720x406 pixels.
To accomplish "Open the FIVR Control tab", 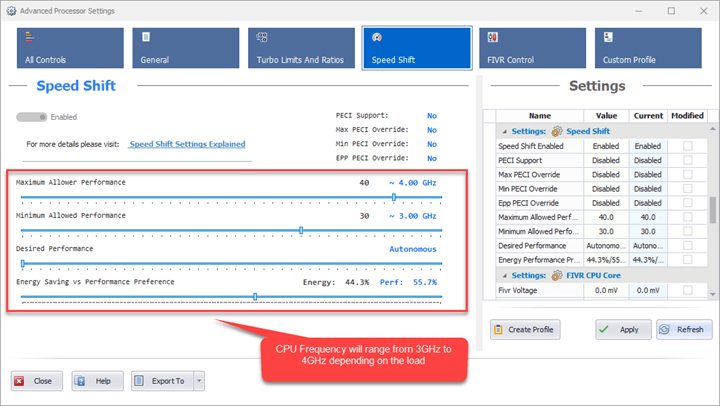I will (533, 48).
